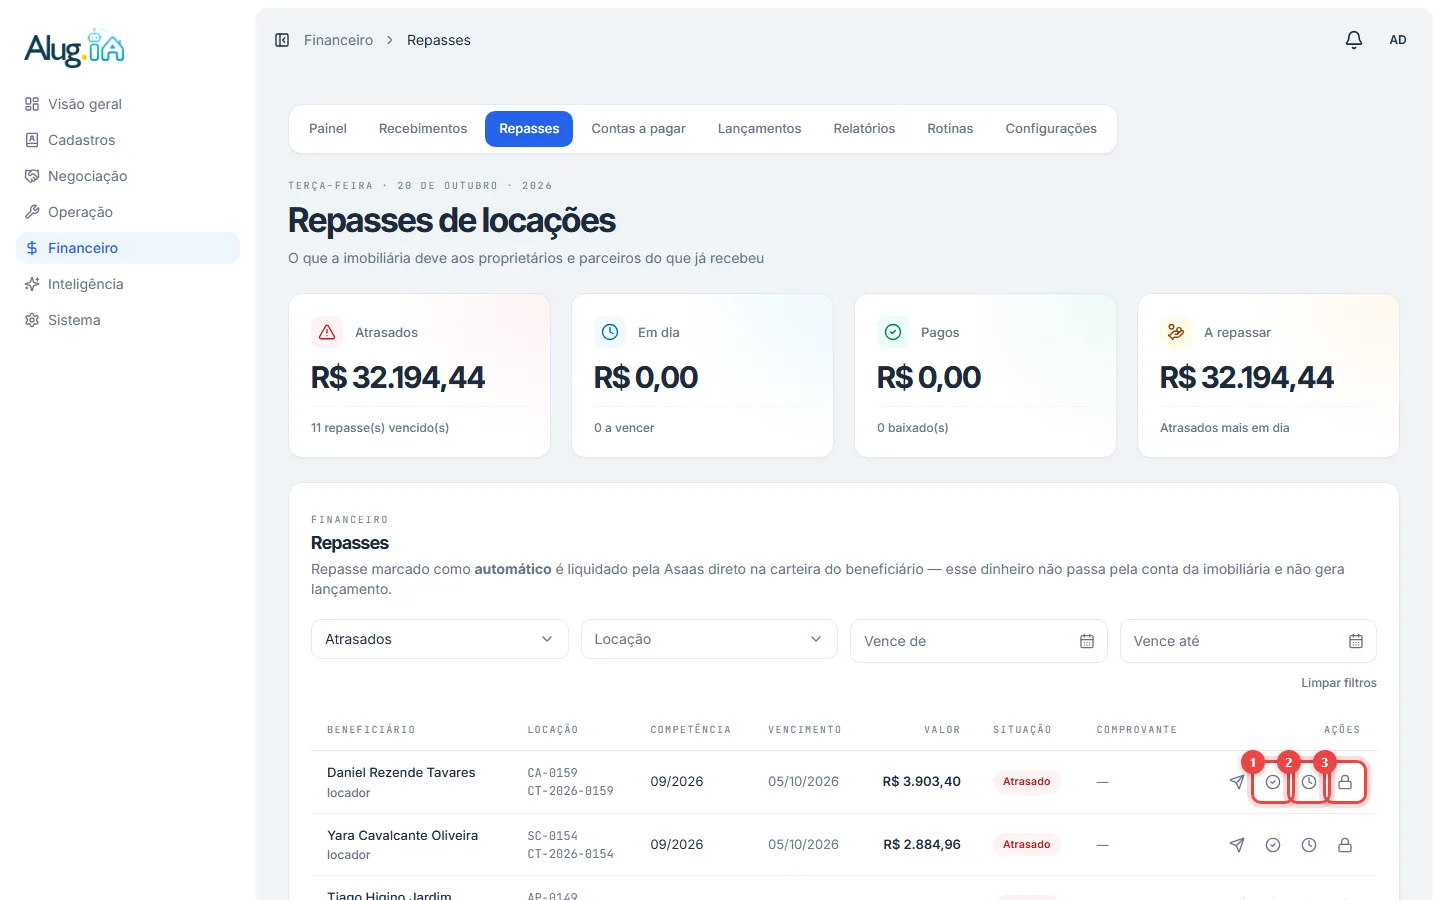1440x900 pixels.
Task: Switch to the Recebimentos tab
Action: point(423,129)
